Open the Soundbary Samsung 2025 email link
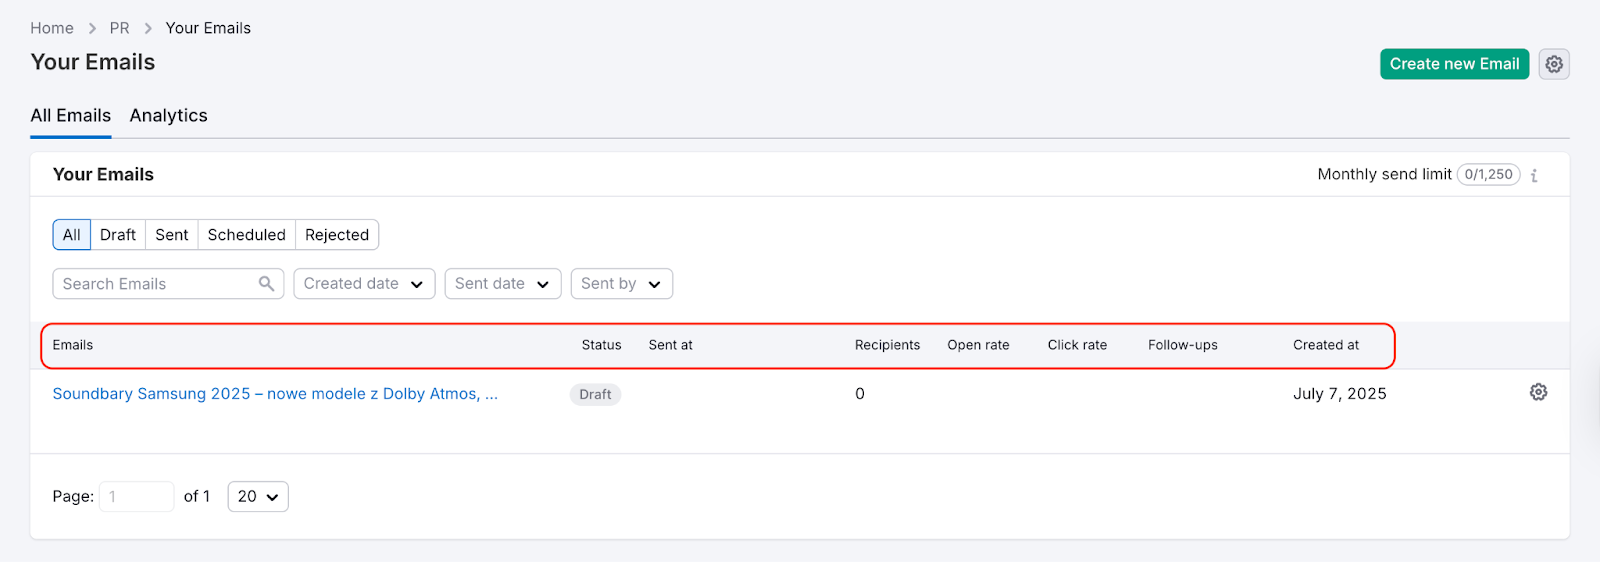The image size is (1600, 562). (275, 394)
